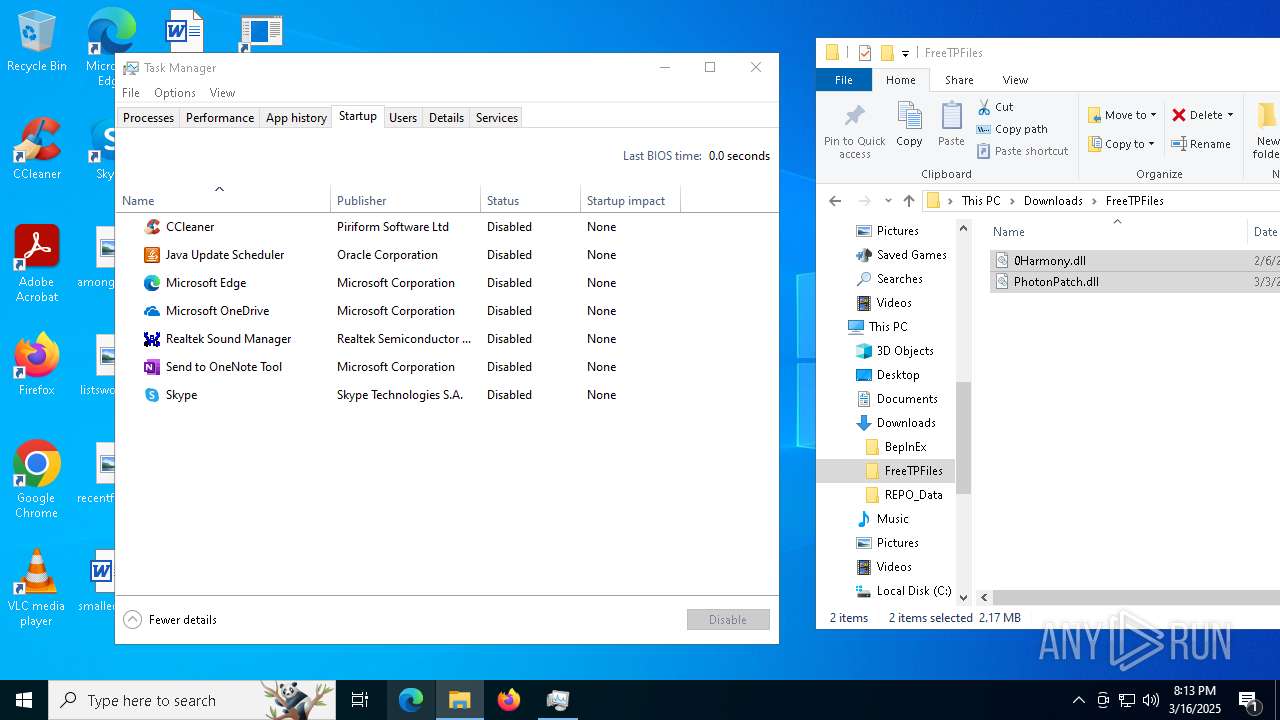The image size is (1280, 720).
Task: Click Paste shortcut in ribbon
Action: point(1022,151)
